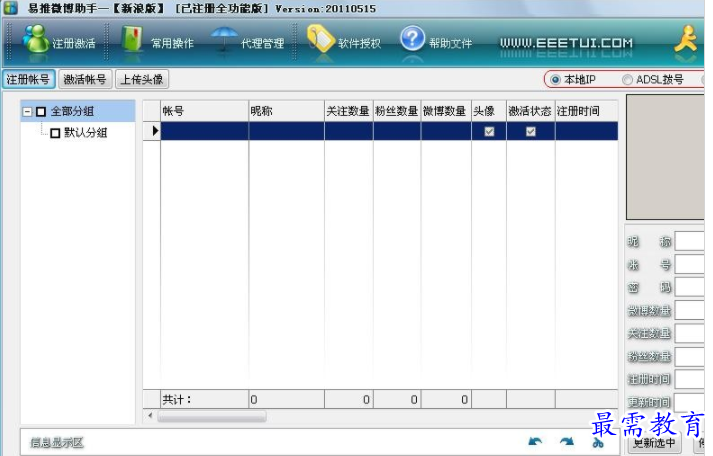Select the 全部分组 tree item

(72, 111)
